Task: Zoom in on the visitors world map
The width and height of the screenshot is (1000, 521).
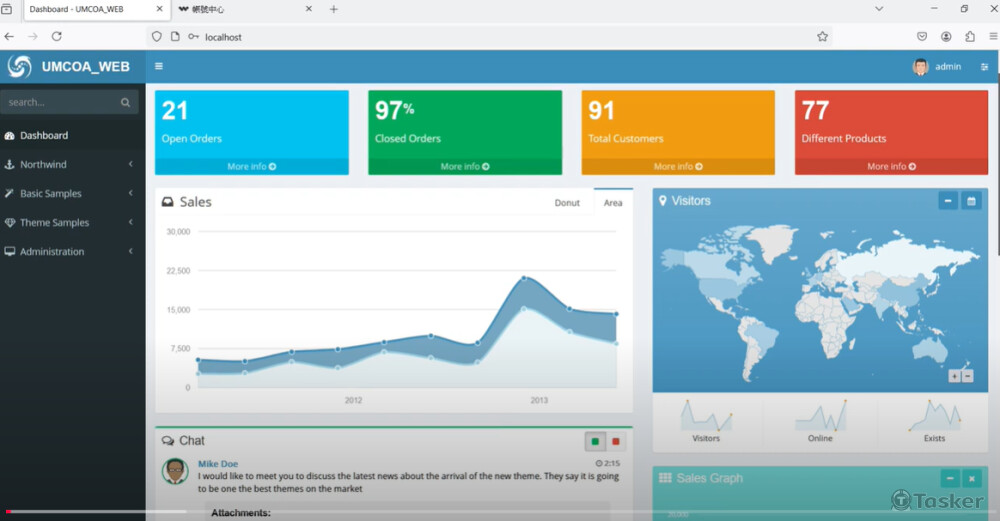Action: (955, 376)
